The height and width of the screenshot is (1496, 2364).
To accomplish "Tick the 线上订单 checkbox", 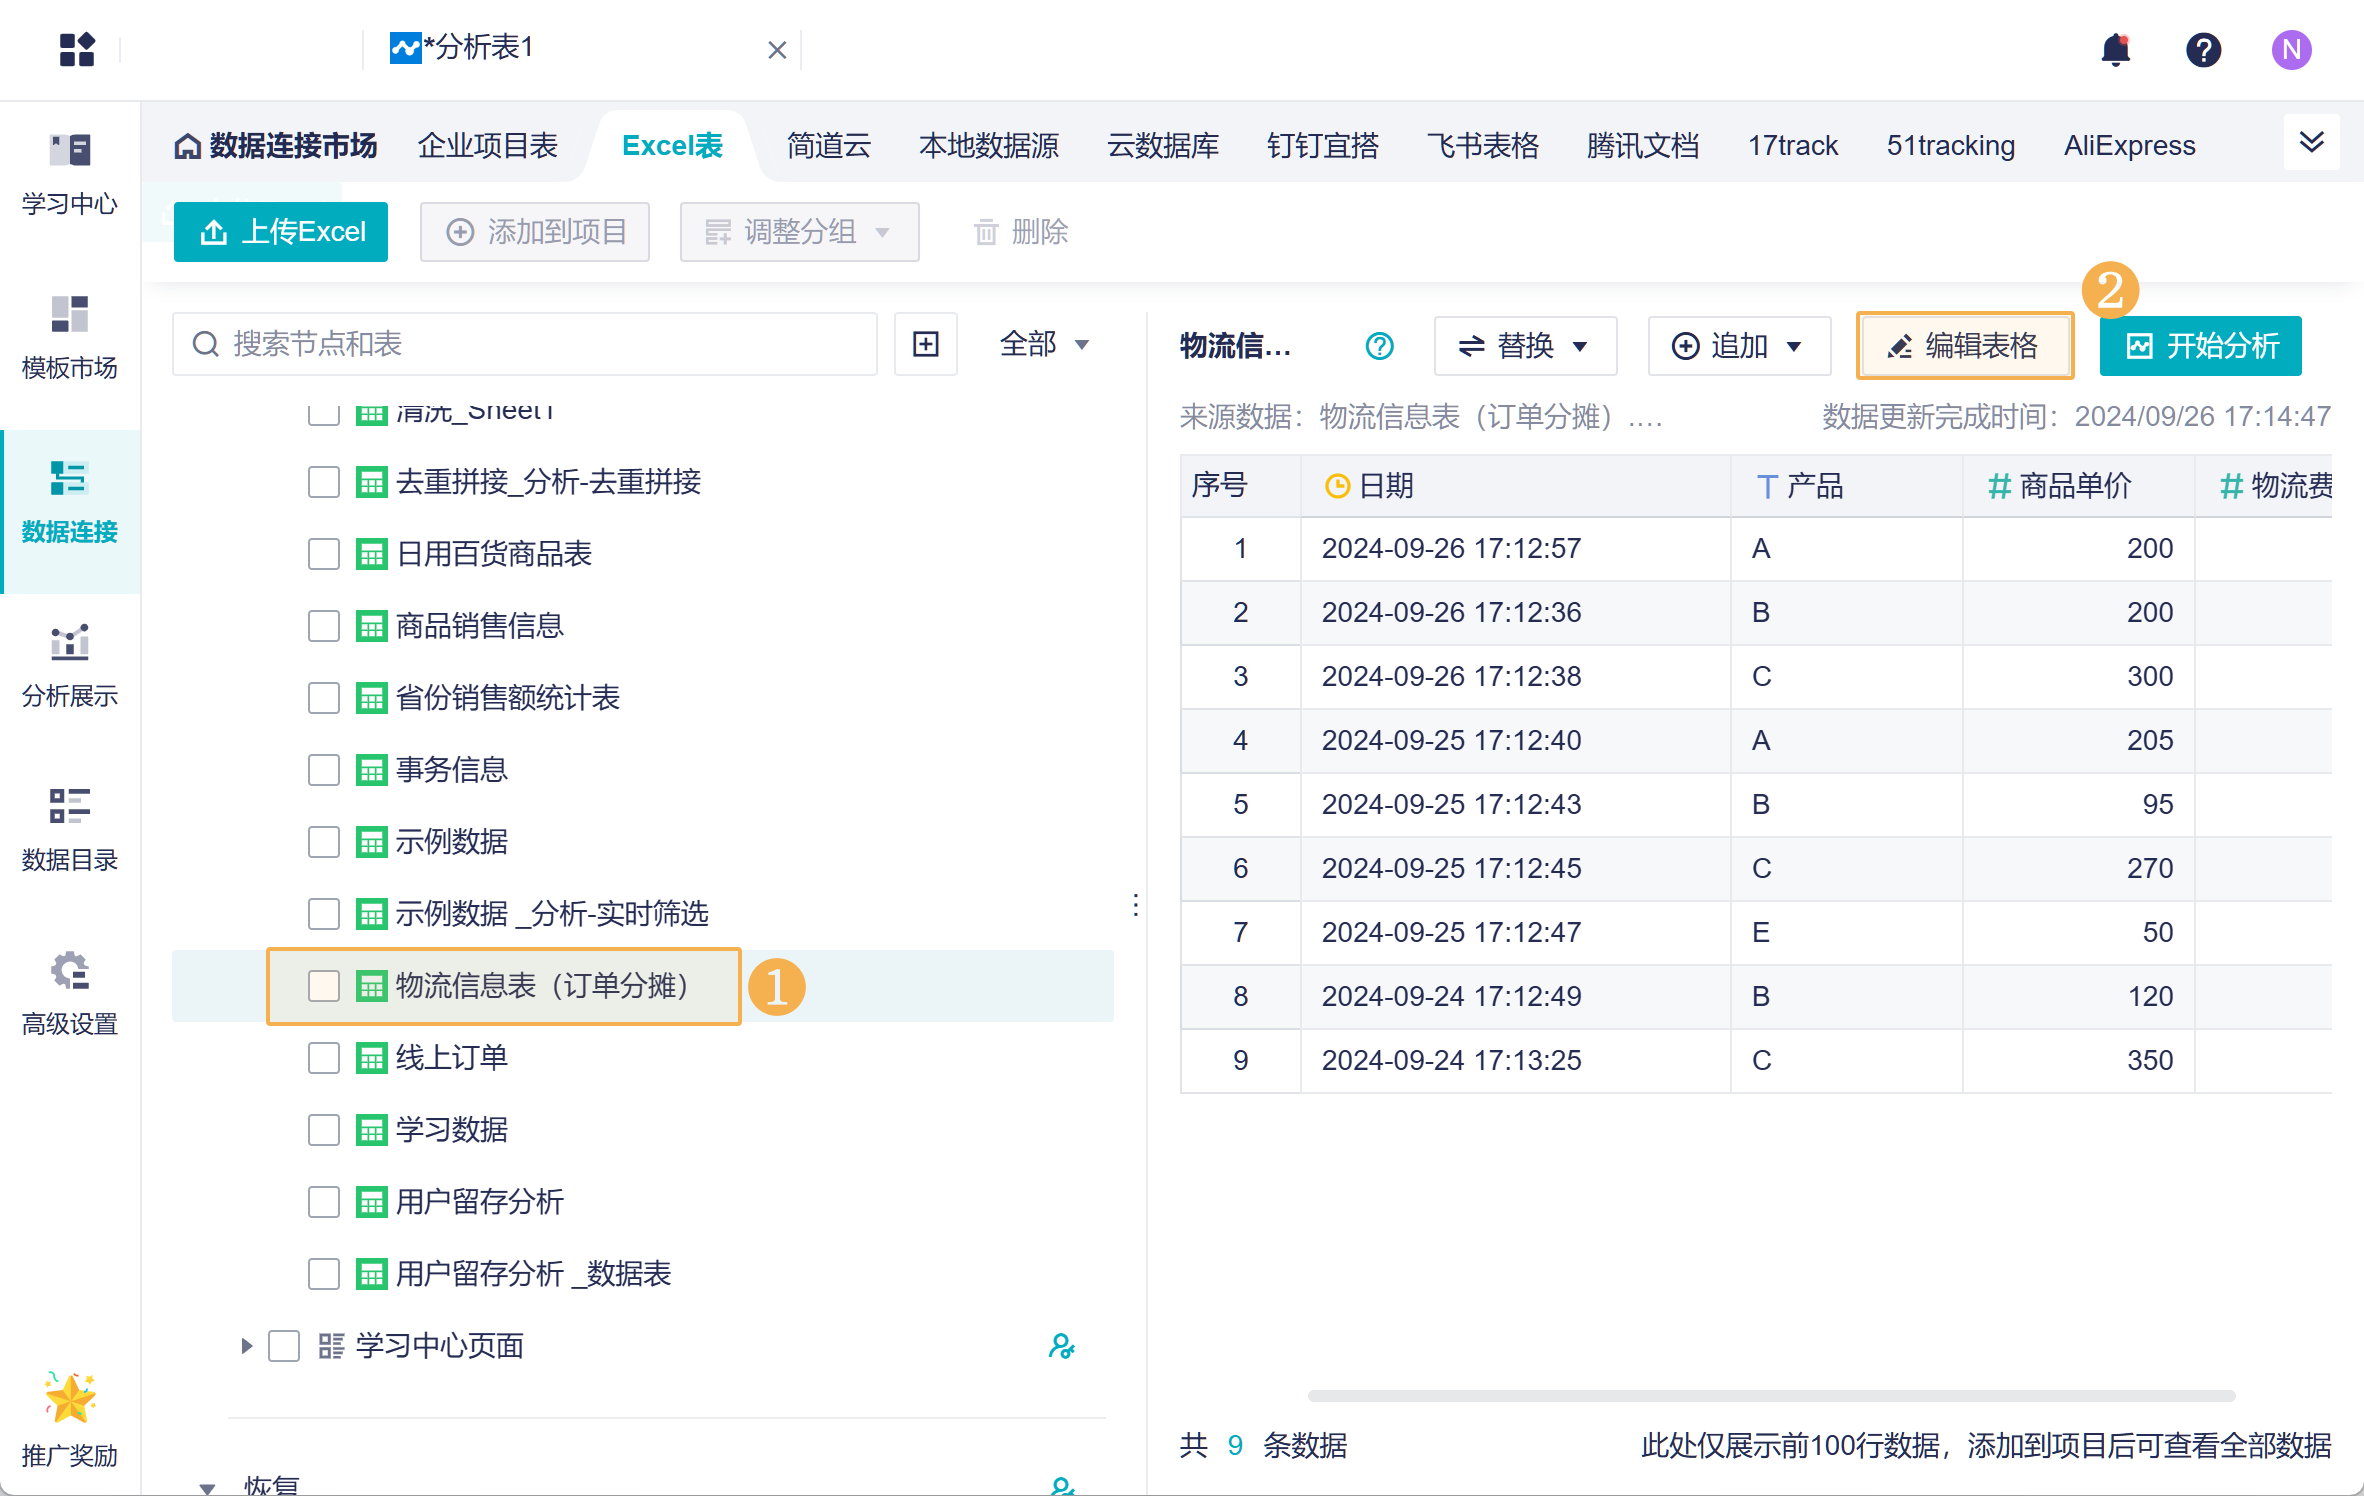I will [323, 1058].
